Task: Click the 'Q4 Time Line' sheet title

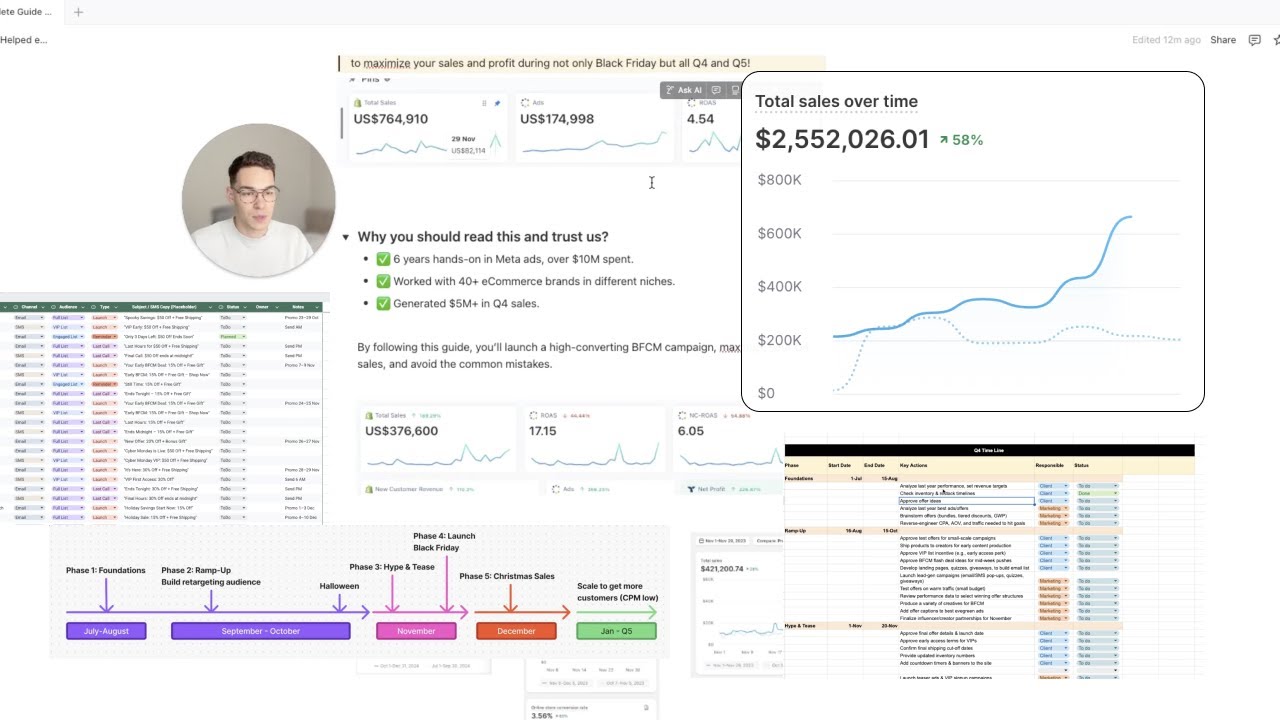Action: [x=989, y=450]
